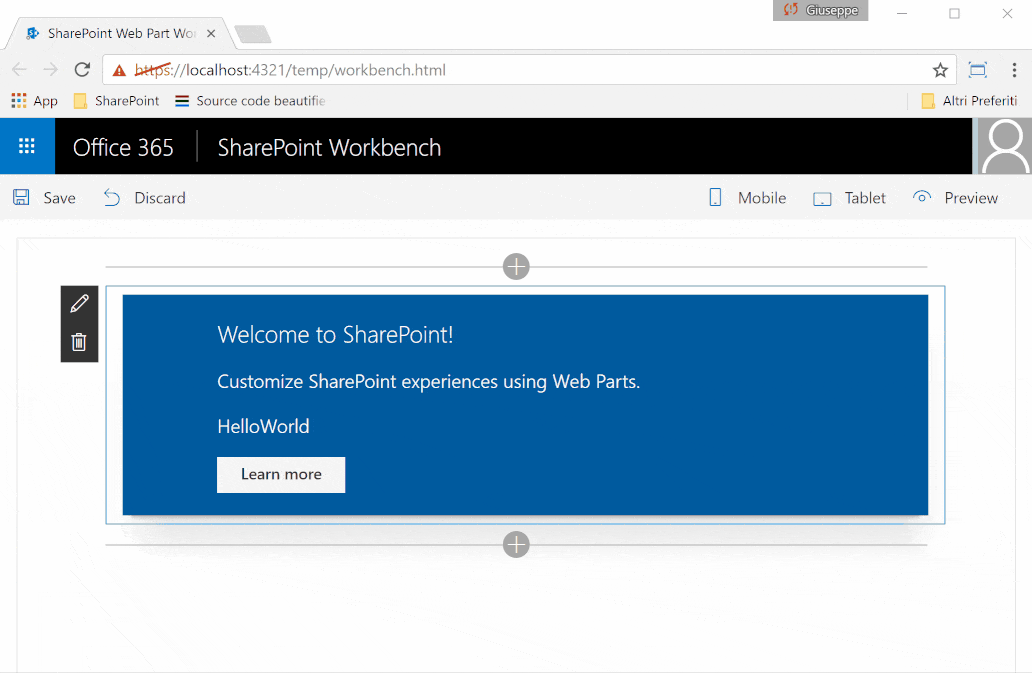Close the SharePoint Web Part tab
Viewport: 1032px width, 673px height.
pos(211,34)
